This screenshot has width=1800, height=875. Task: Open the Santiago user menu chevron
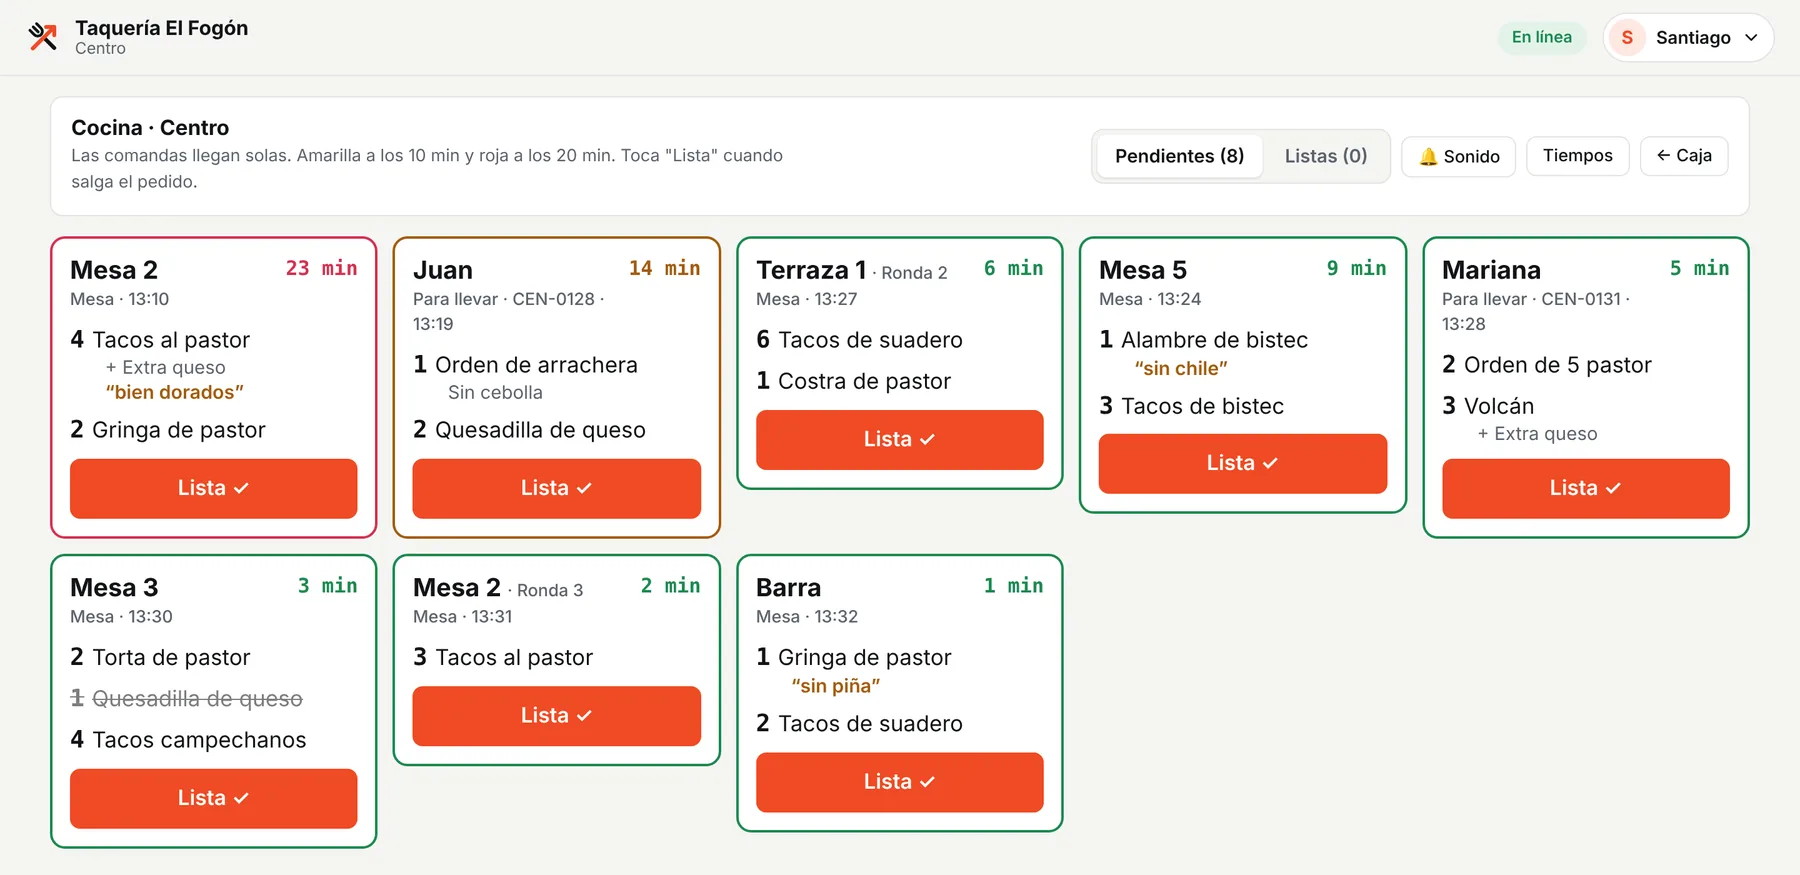[x=1751, y=38]
